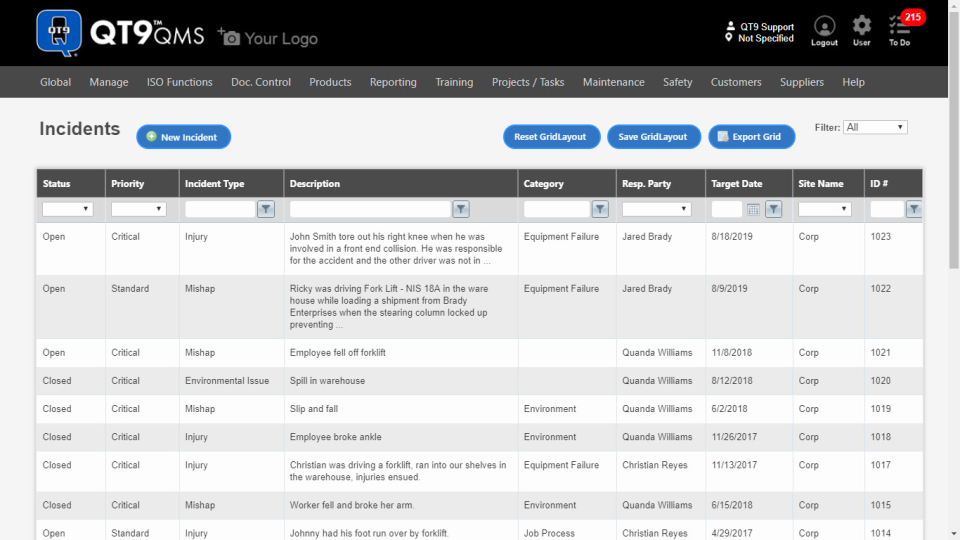Open the Training menu
Viewport: 960px width, 540px height.
(454, 82)
